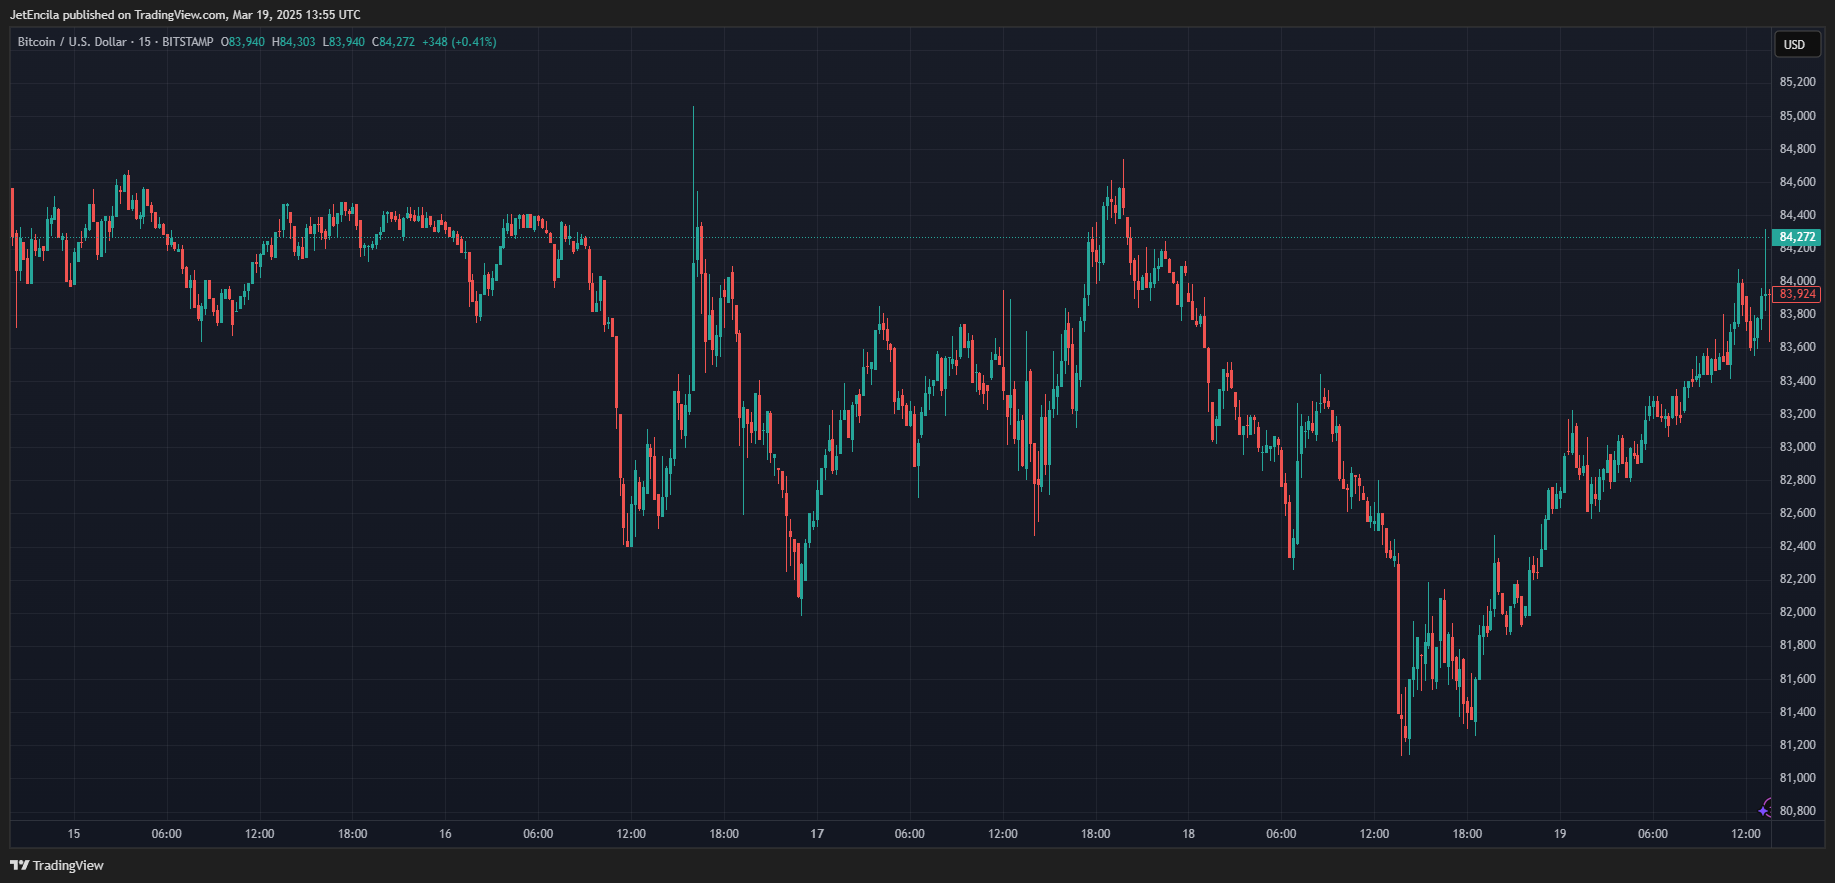Click the 84,800 price axis label
The width and height of the screenshot is (1835, 883).
coord(1797,149)
